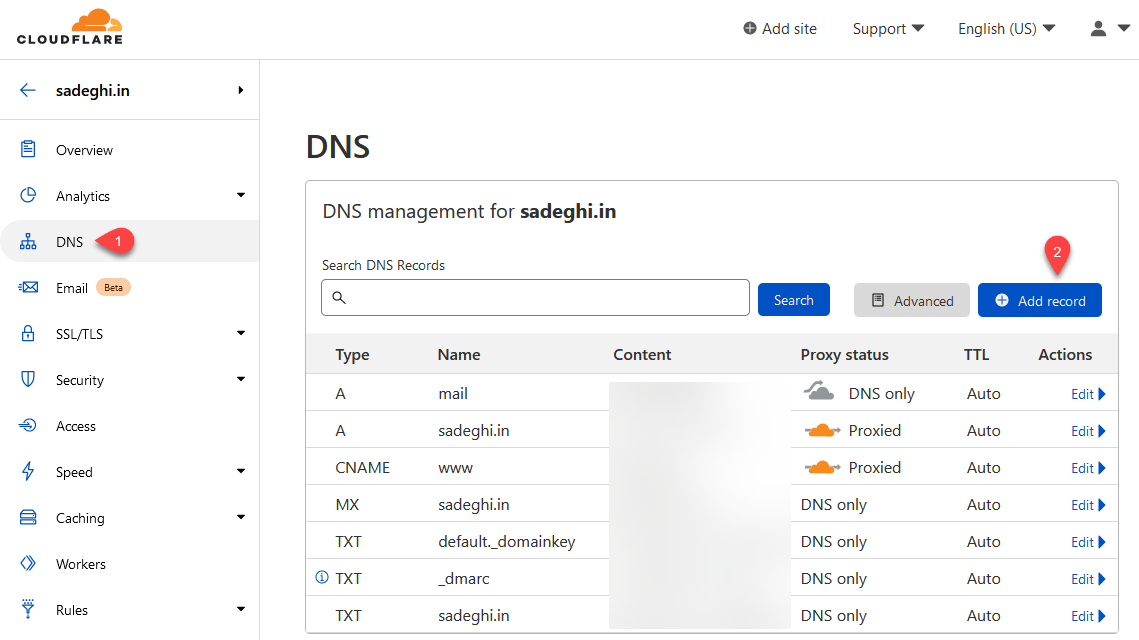
Task: Edit the www CNAME record
Action: coord(1088,468)
